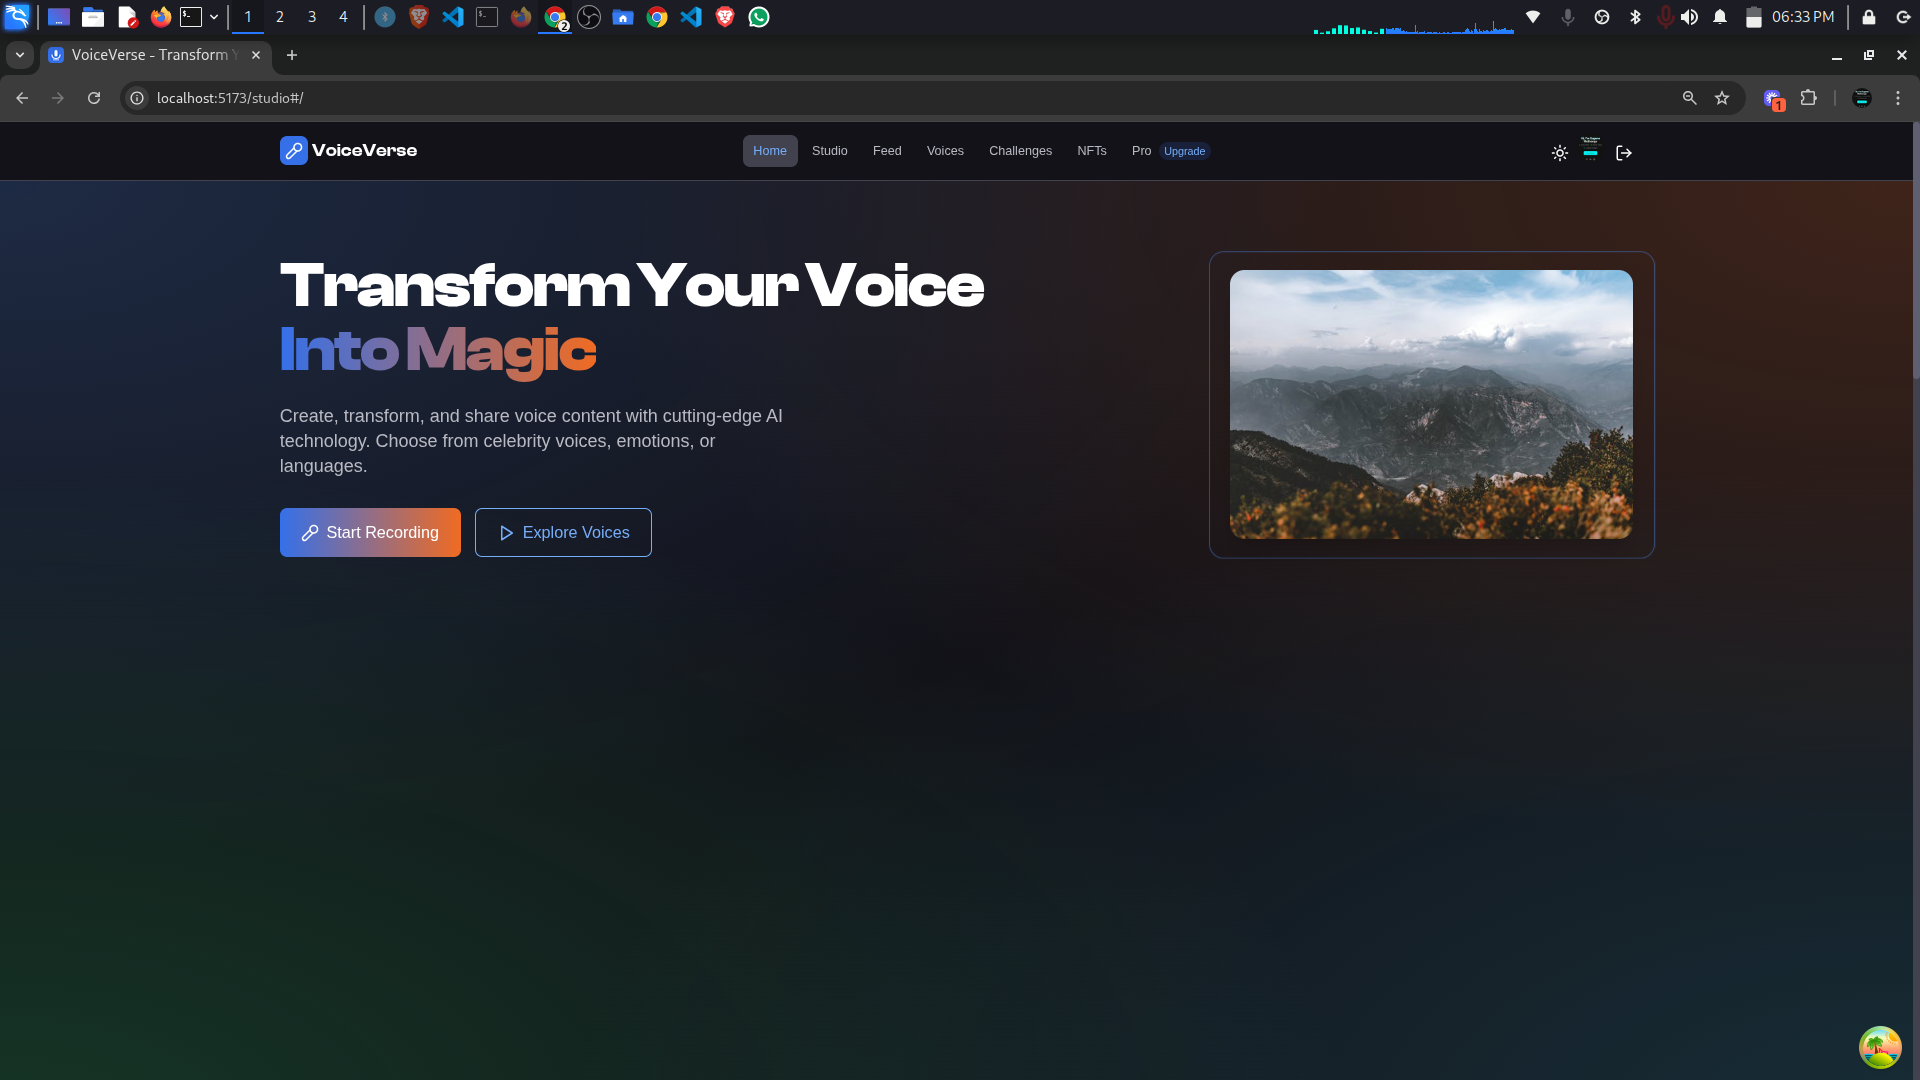Screen dimensions: 1920x1080
Task: Expand terminal dropdown arrow in taskbar
Action: pos(214,17)
